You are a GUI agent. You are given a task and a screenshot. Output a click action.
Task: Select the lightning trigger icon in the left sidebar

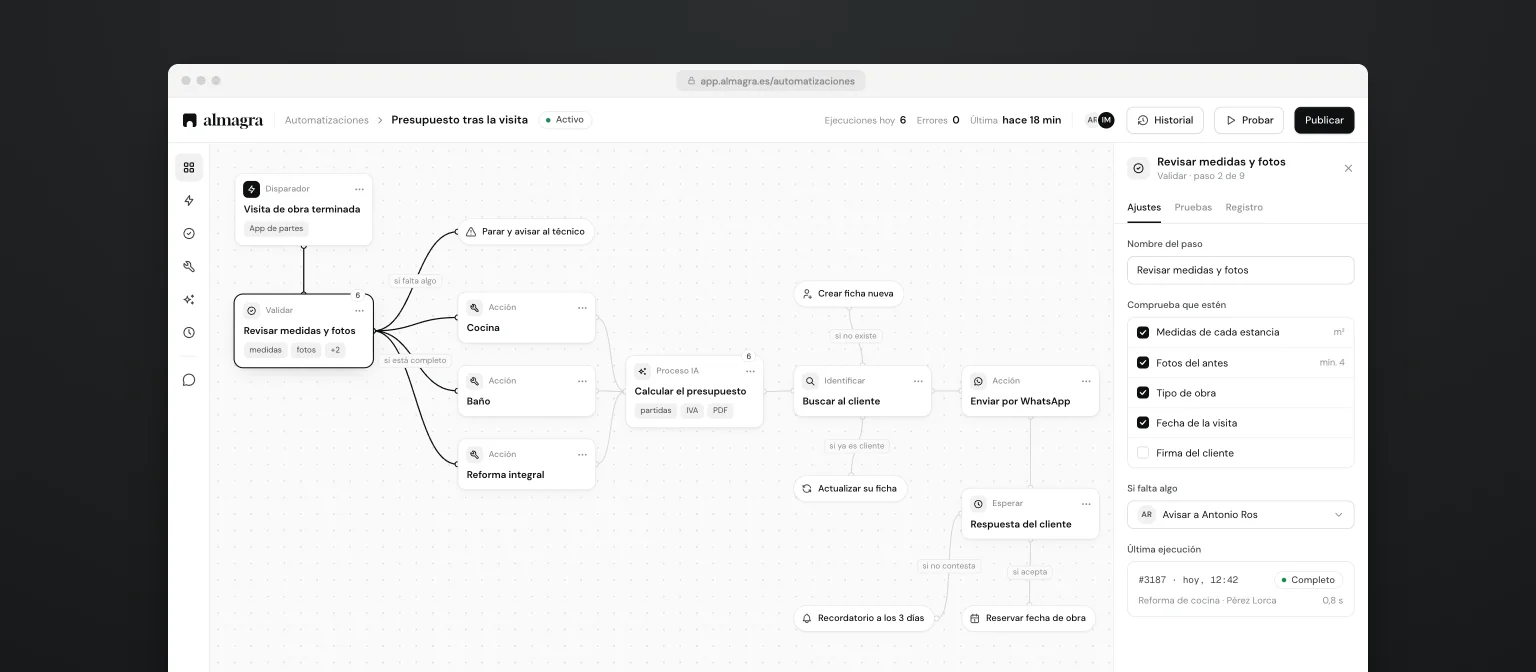coord(189,201)
